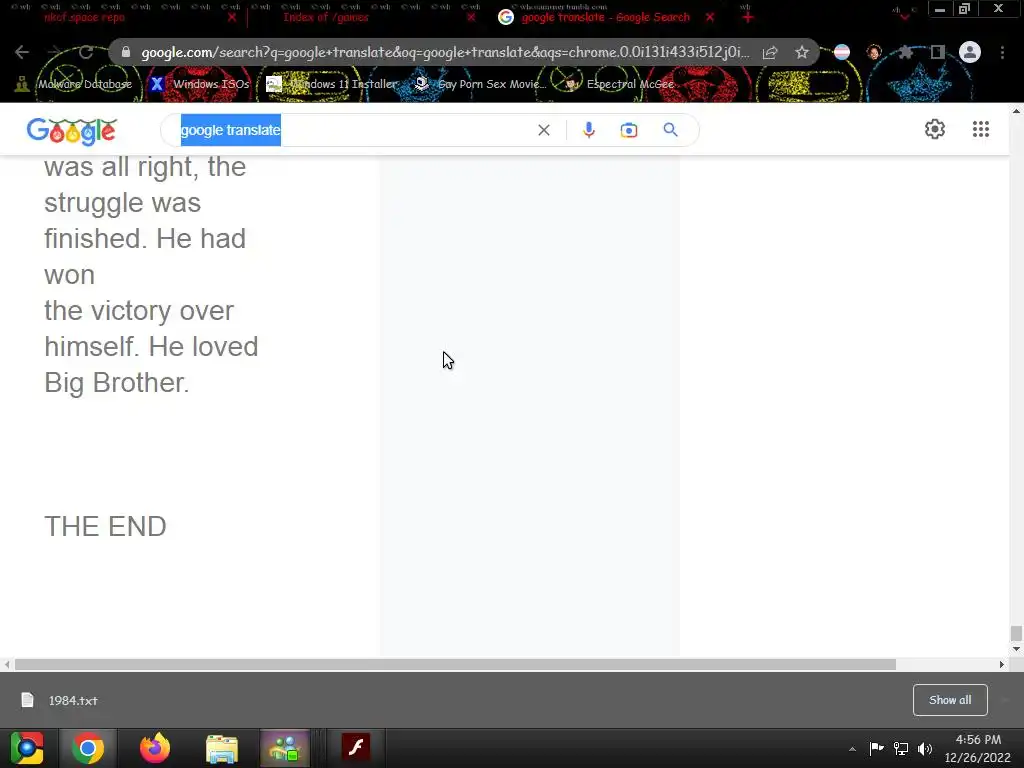Open the Windows ISOs bookmark
This screenshot has width=1024, height=768.
(200, 84)
